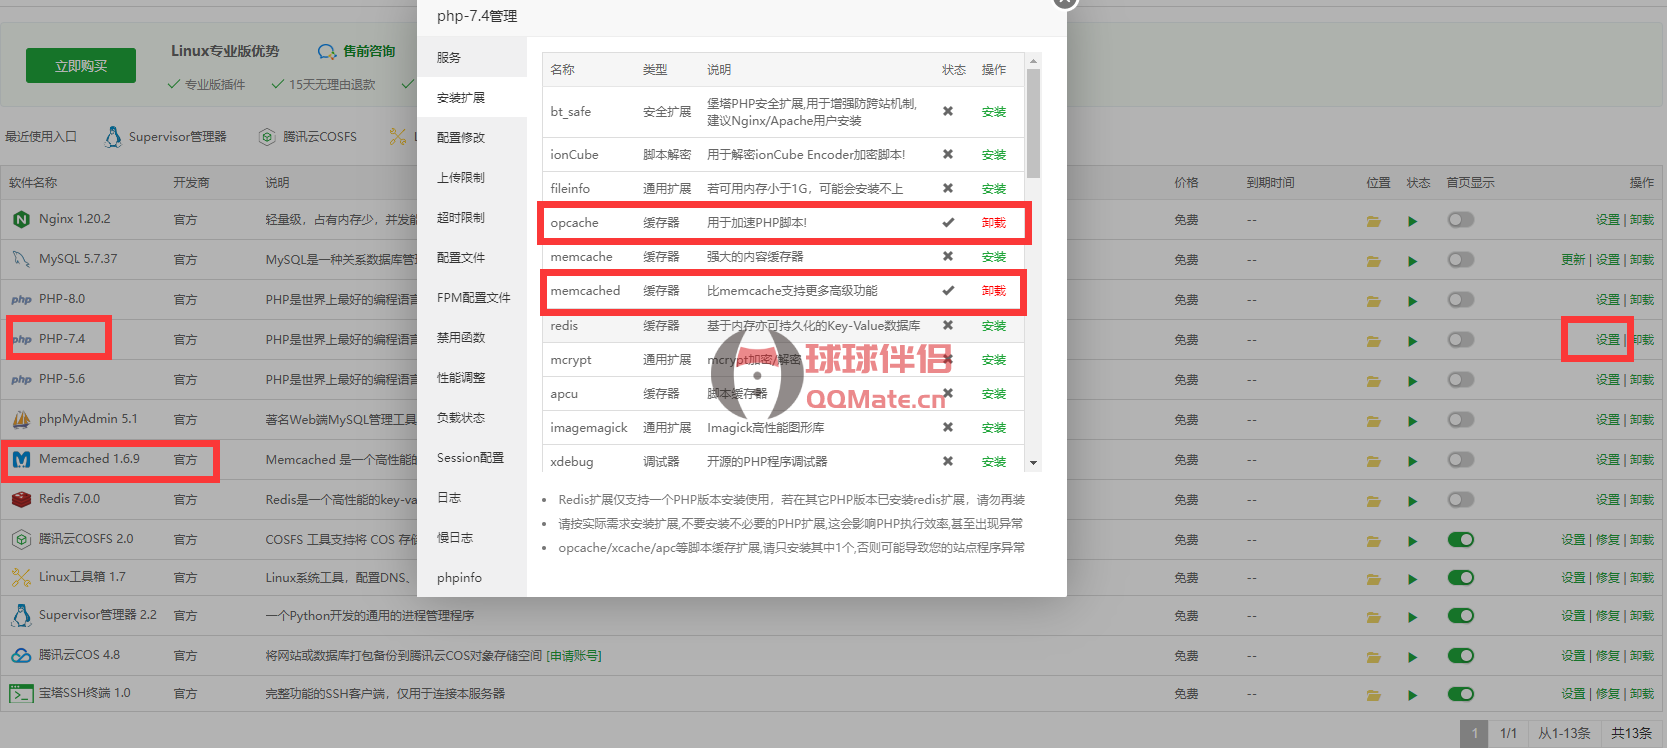Click the Supervisor管理器 2.2 row icon
The image size is (1667, 748).
[21, 615]
